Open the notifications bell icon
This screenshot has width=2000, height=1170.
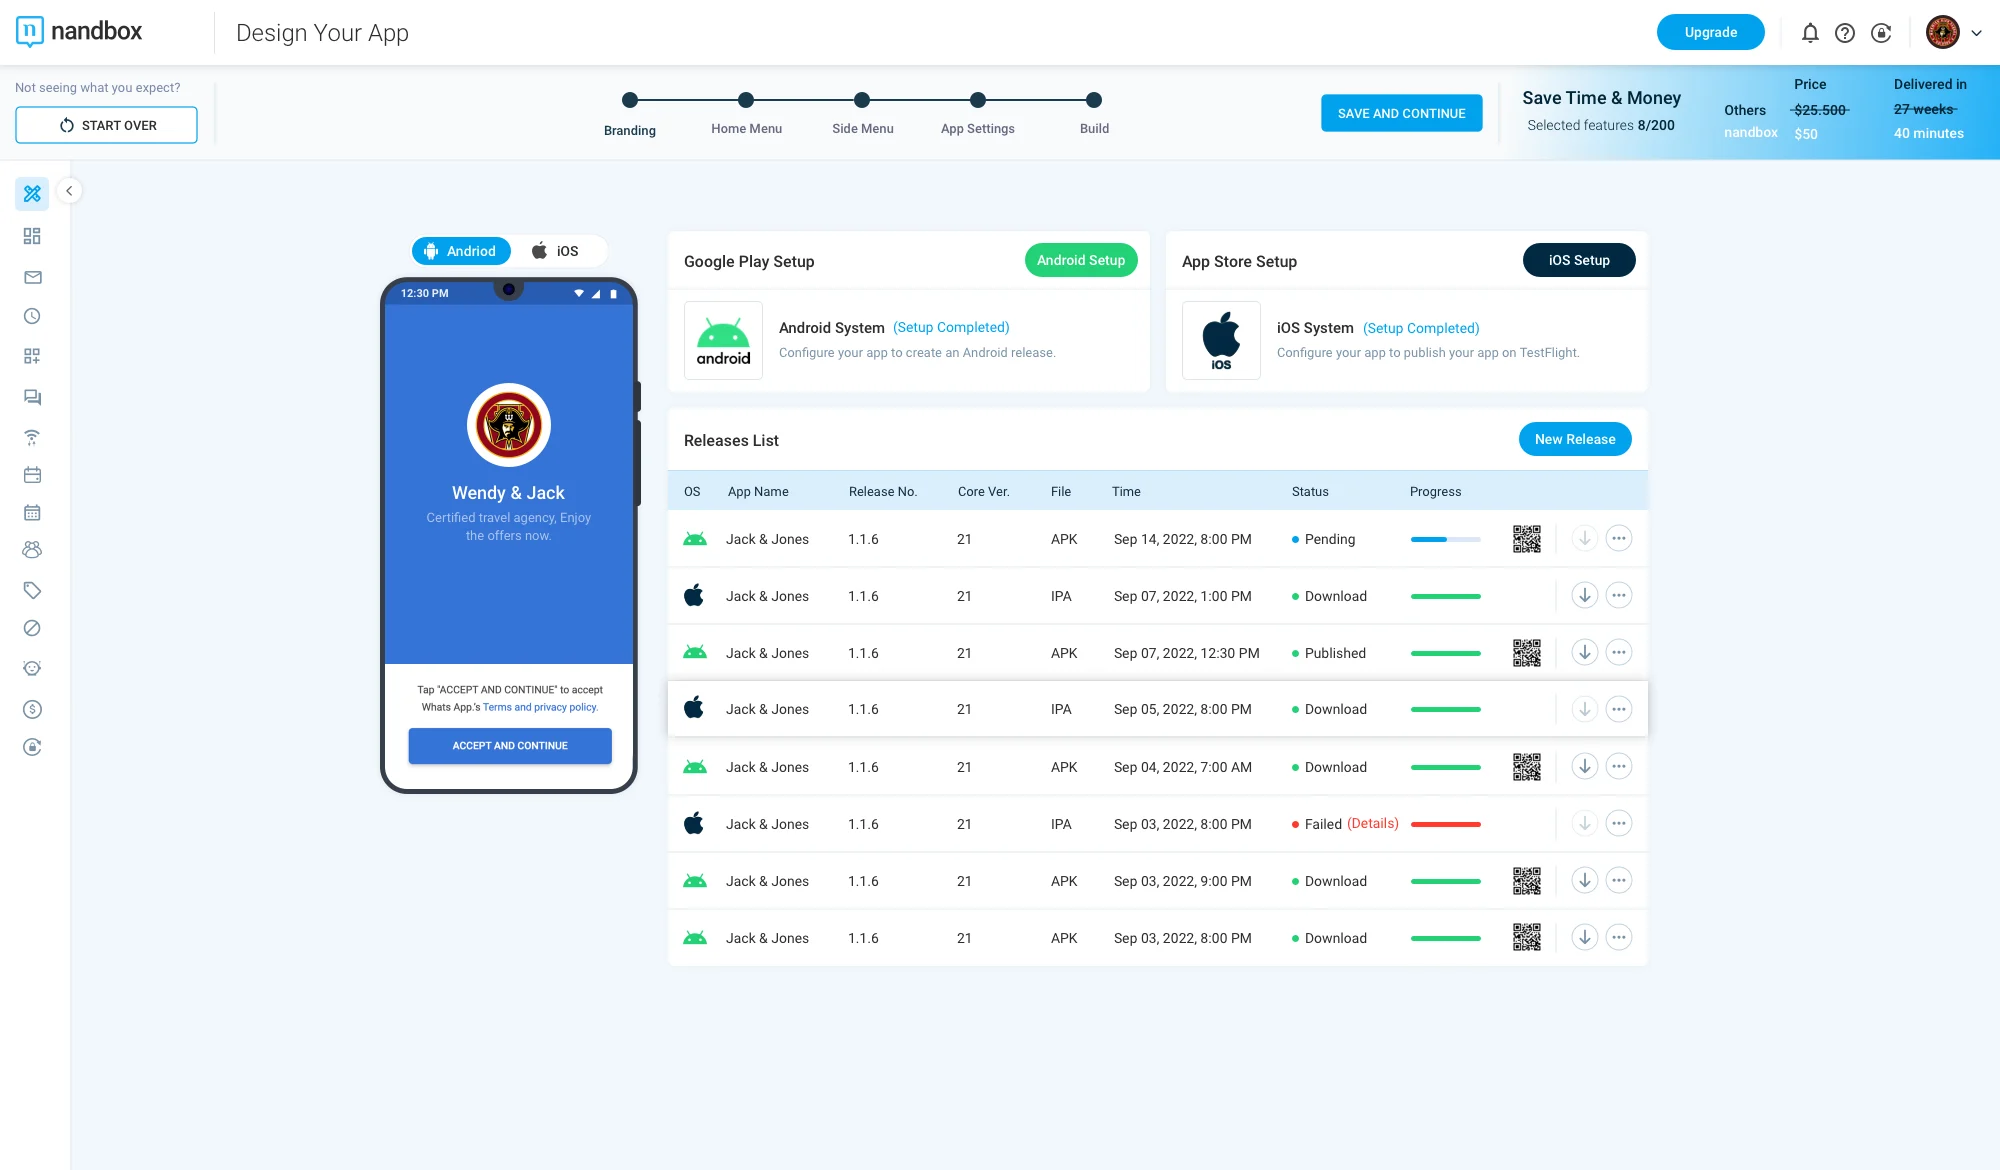click(x=1810, y=32)
